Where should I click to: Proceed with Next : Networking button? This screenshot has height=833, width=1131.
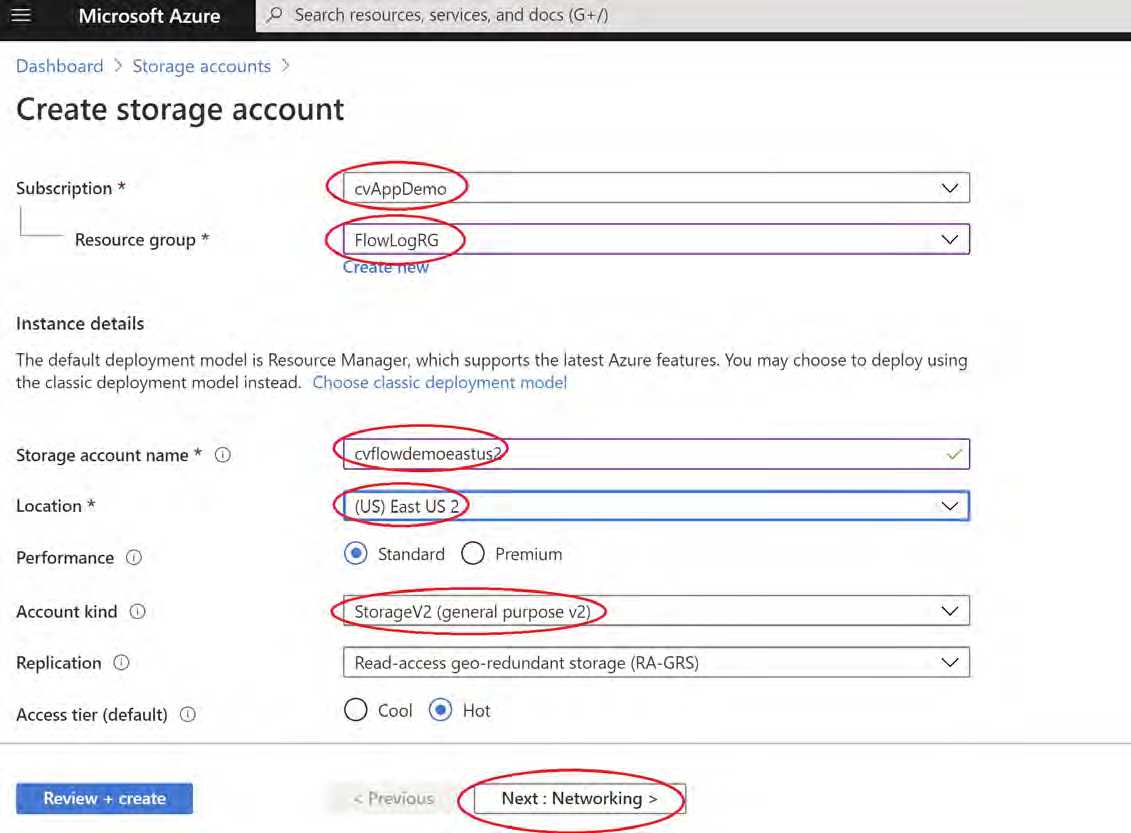[x=580, y=798]
